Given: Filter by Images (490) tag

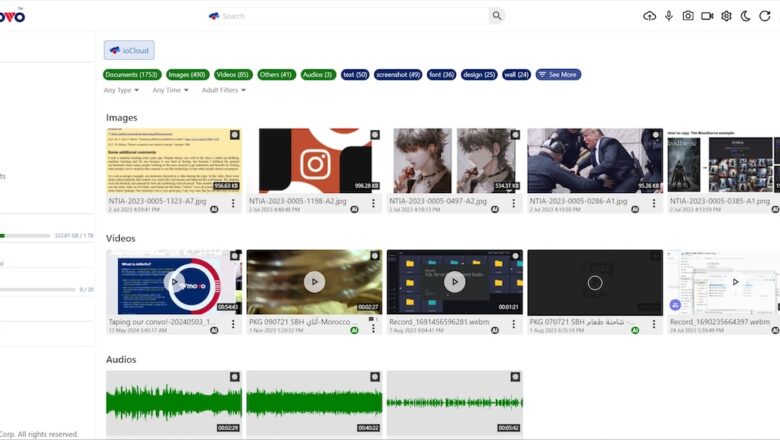Looking at the screenshot, I should pos(188,75).
